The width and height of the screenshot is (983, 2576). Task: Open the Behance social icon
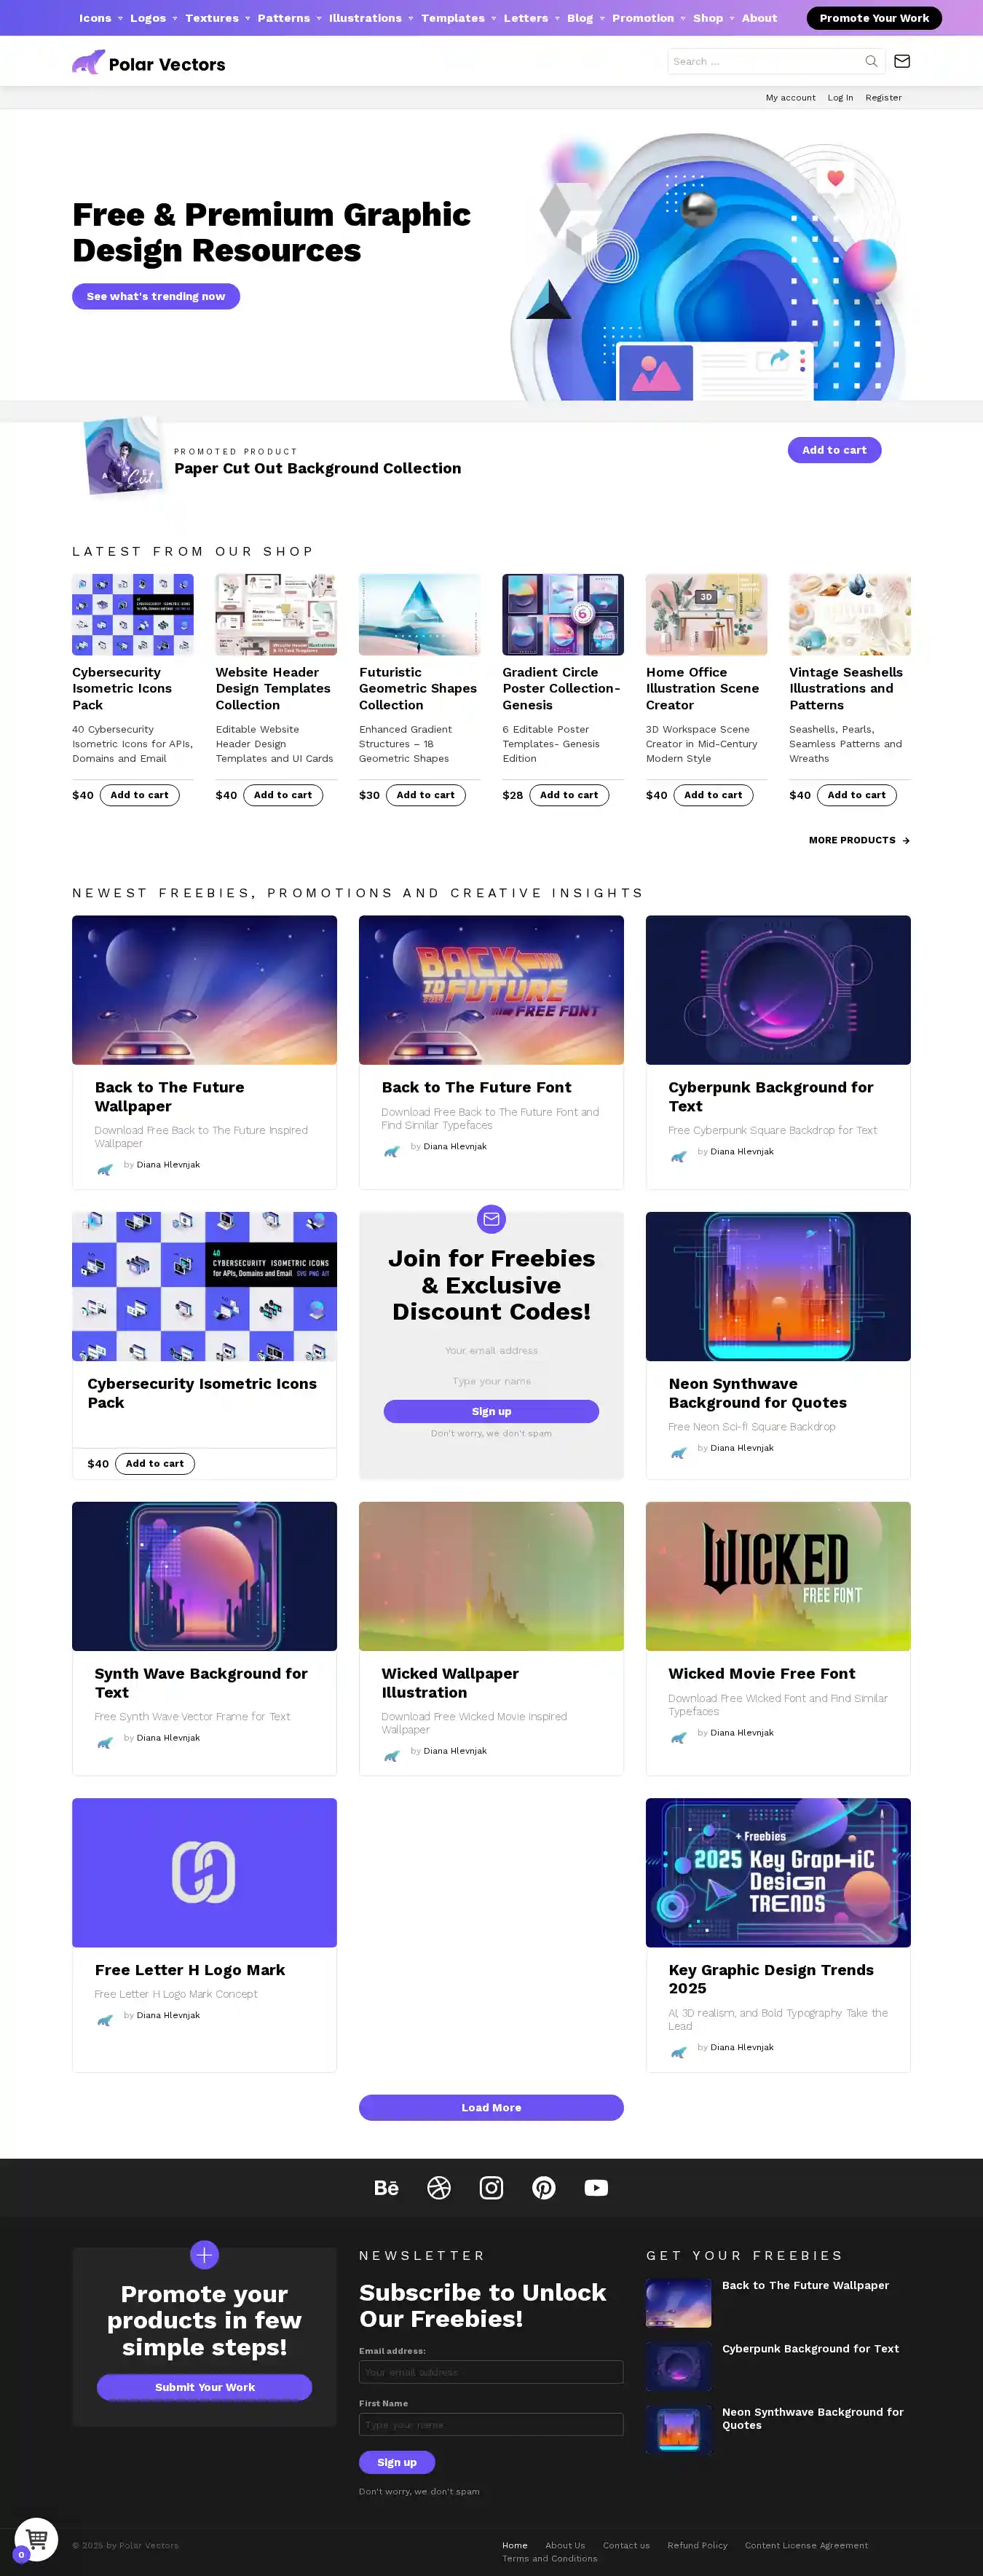[x=386, y=2188]
